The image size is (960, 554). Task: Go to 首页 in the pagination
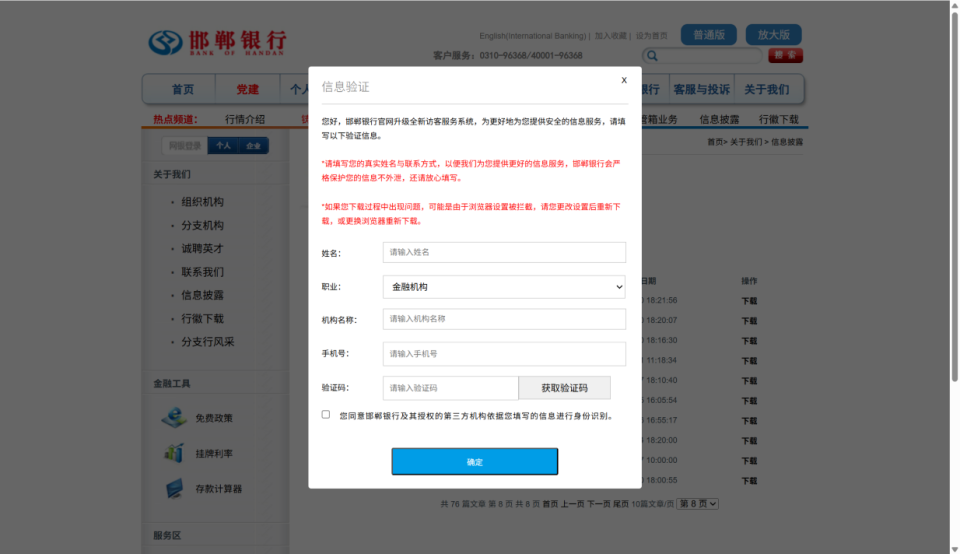(x=550, y=504)
